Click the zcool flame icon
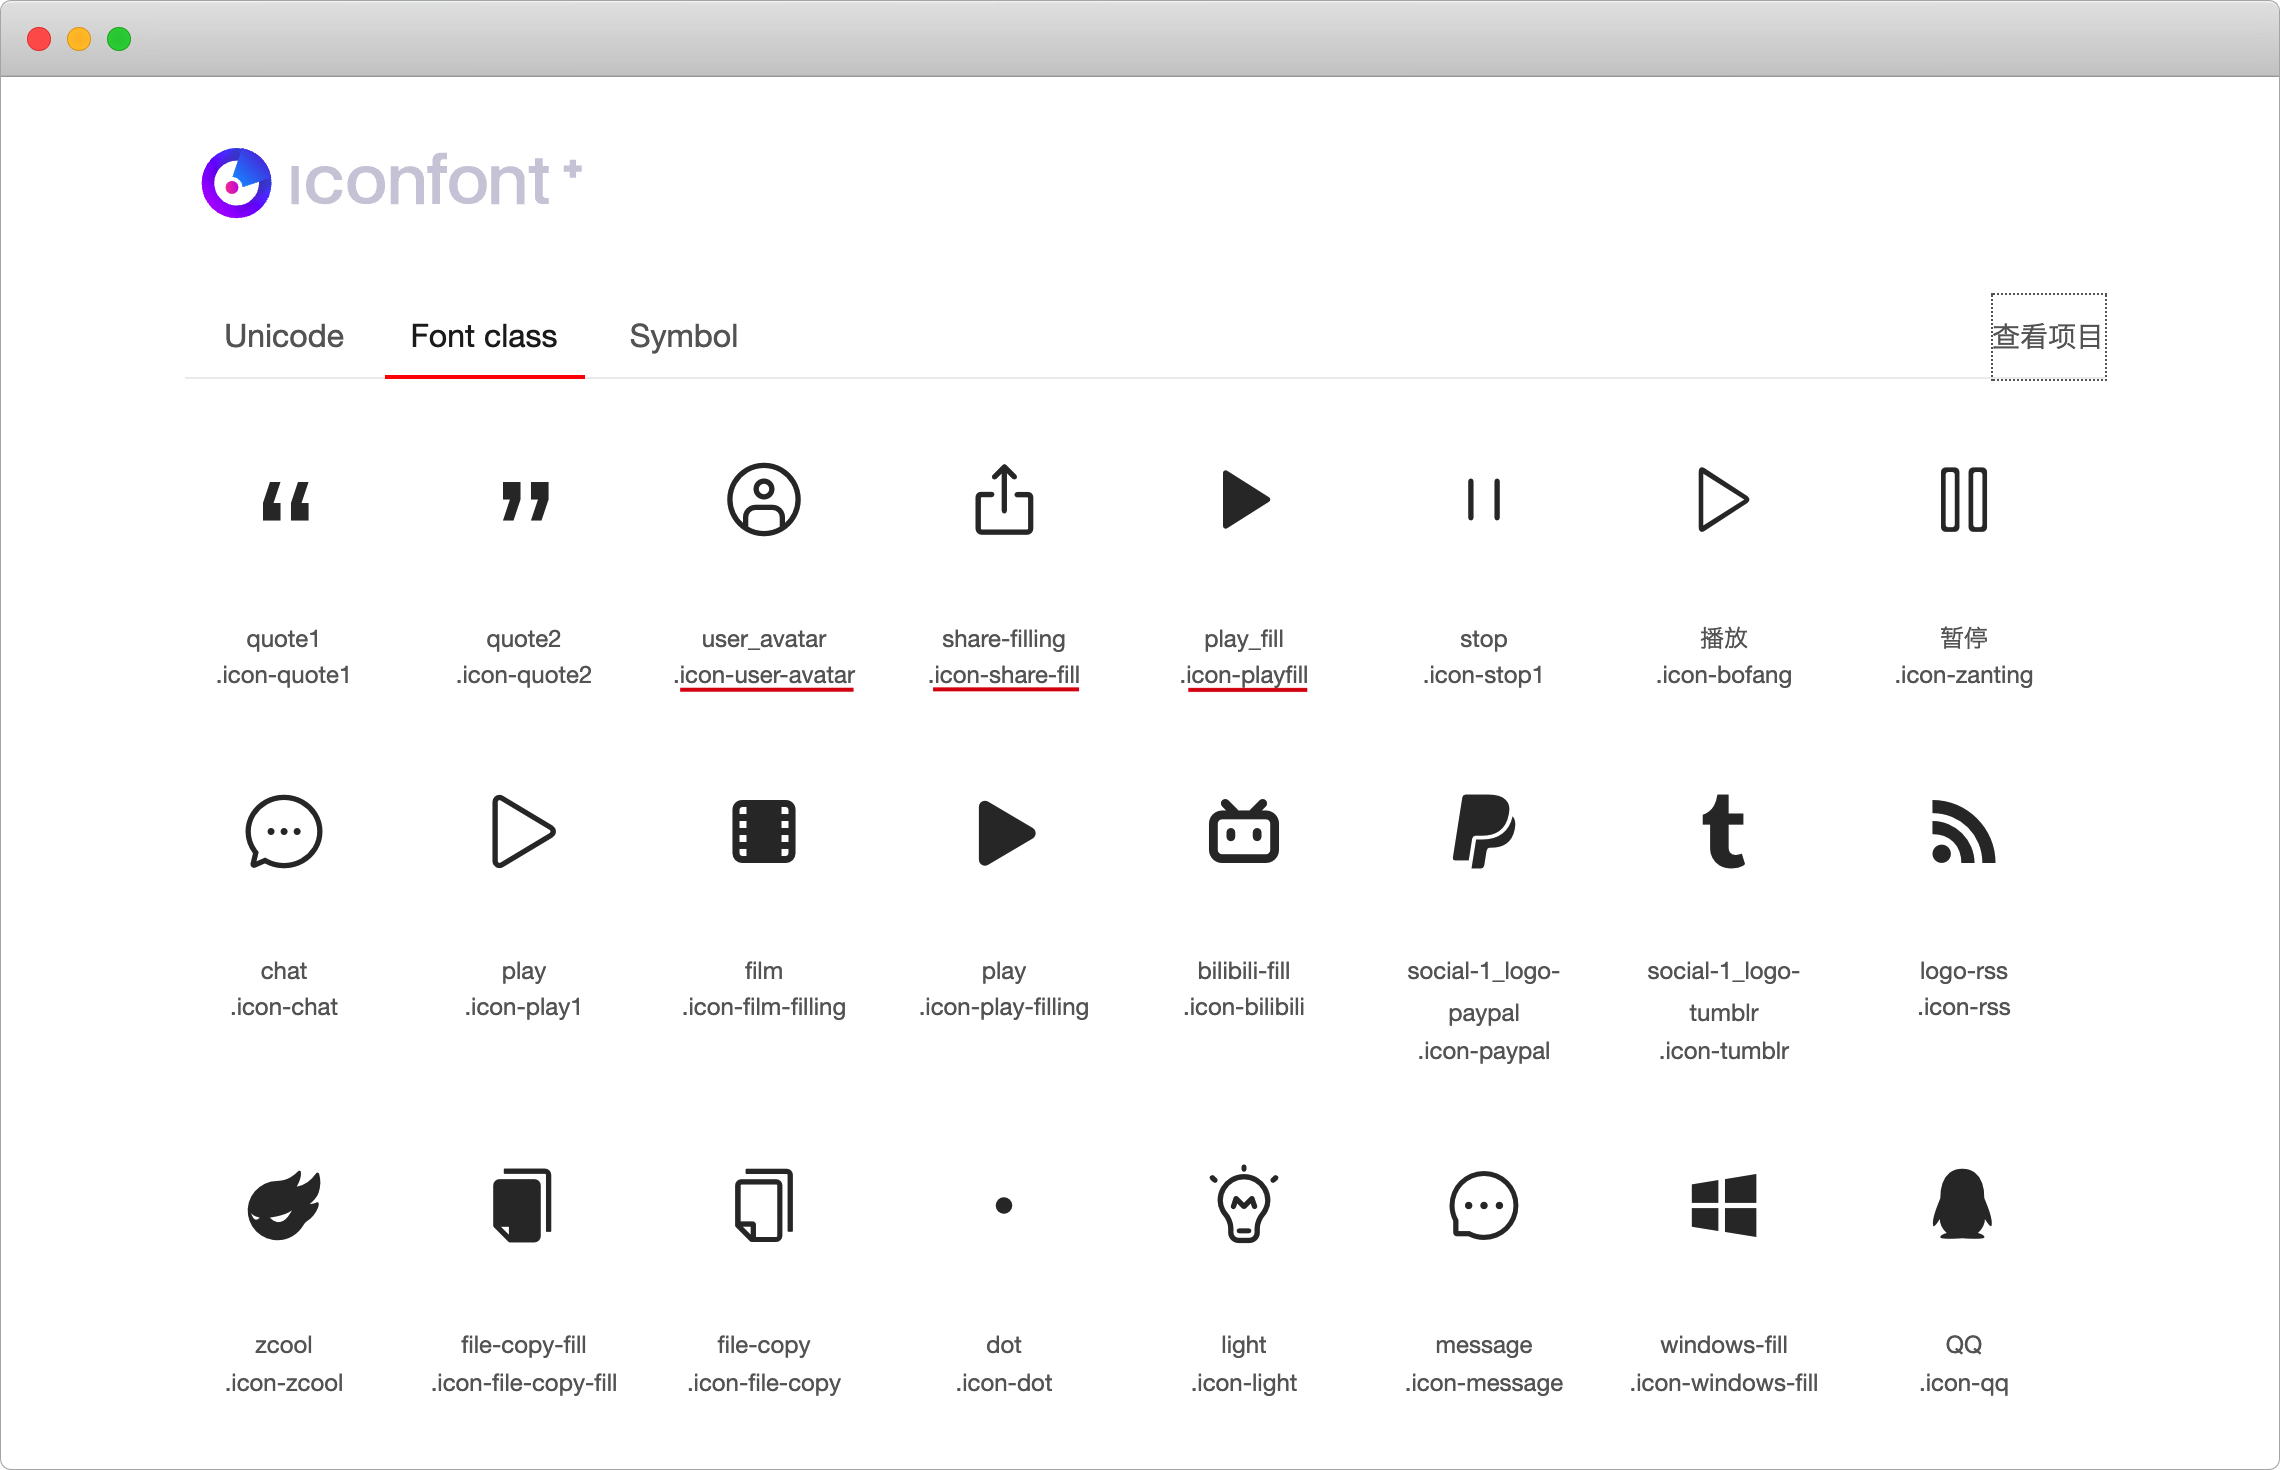 [x=284, y=1205]
